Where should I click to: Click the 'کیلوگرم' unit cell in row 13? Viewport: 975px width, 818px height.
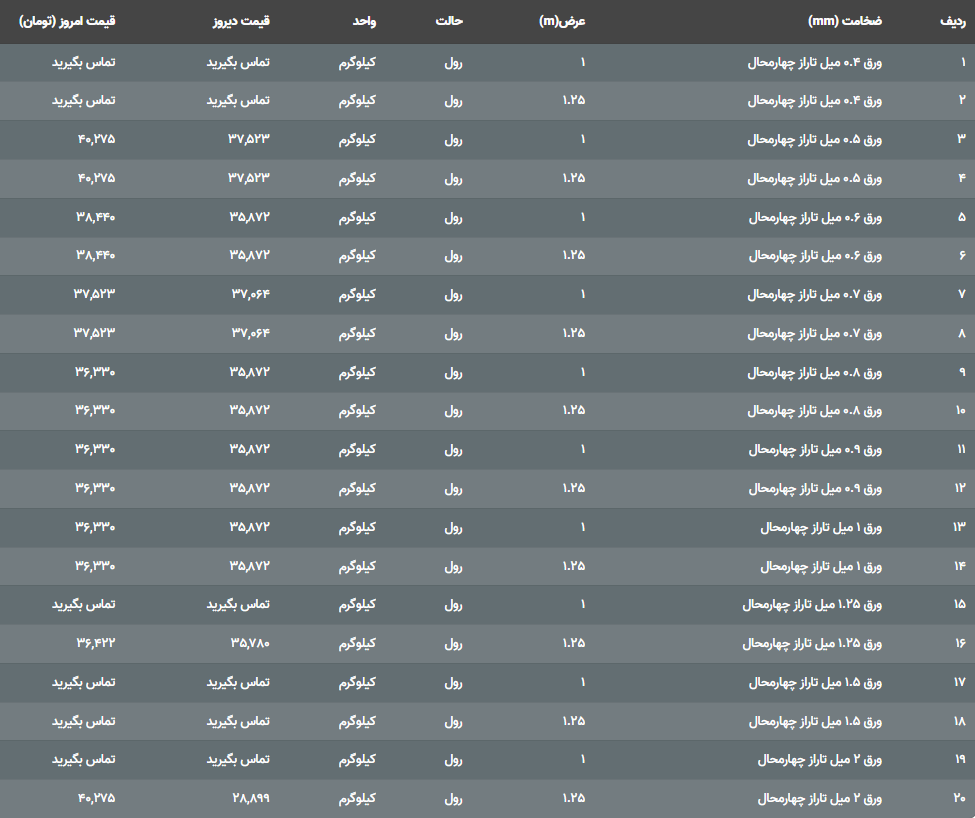pyautogui.click(x=357, y=527)
